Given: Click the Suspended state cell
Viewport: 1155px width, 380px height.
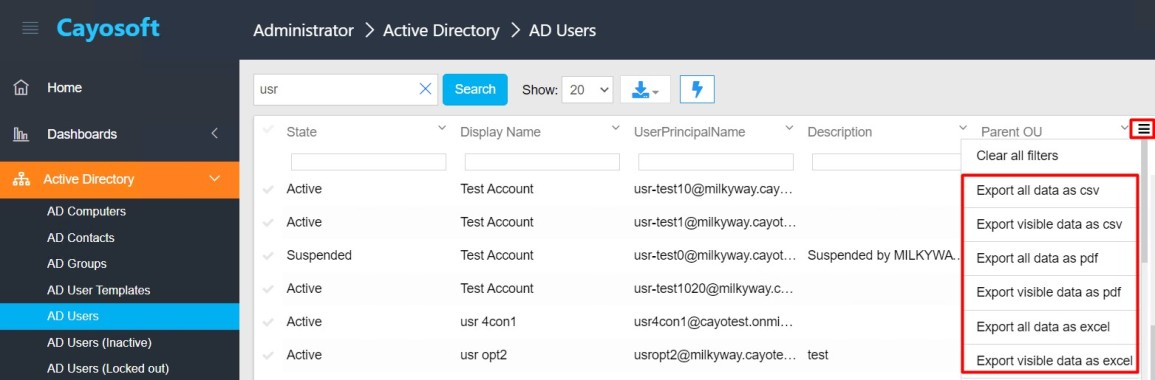Looking at the screenshot, I should click(319, 256).
